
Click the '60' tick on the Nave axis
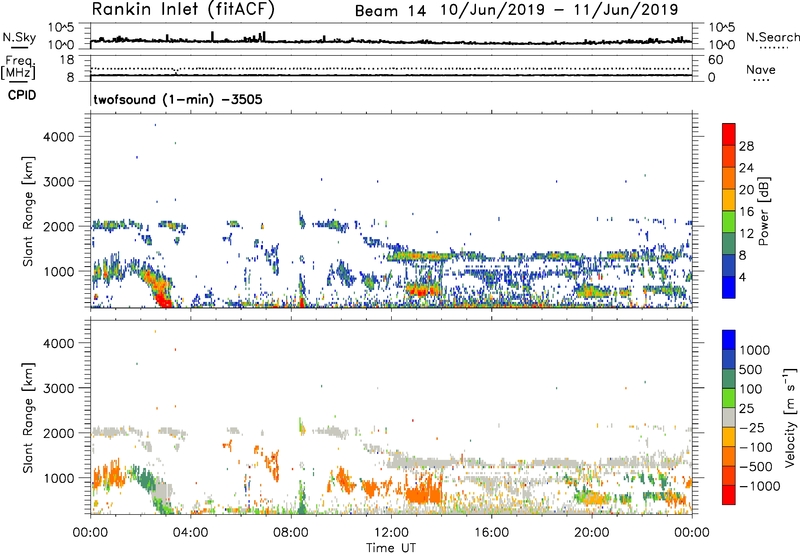[x=715, y=60]
